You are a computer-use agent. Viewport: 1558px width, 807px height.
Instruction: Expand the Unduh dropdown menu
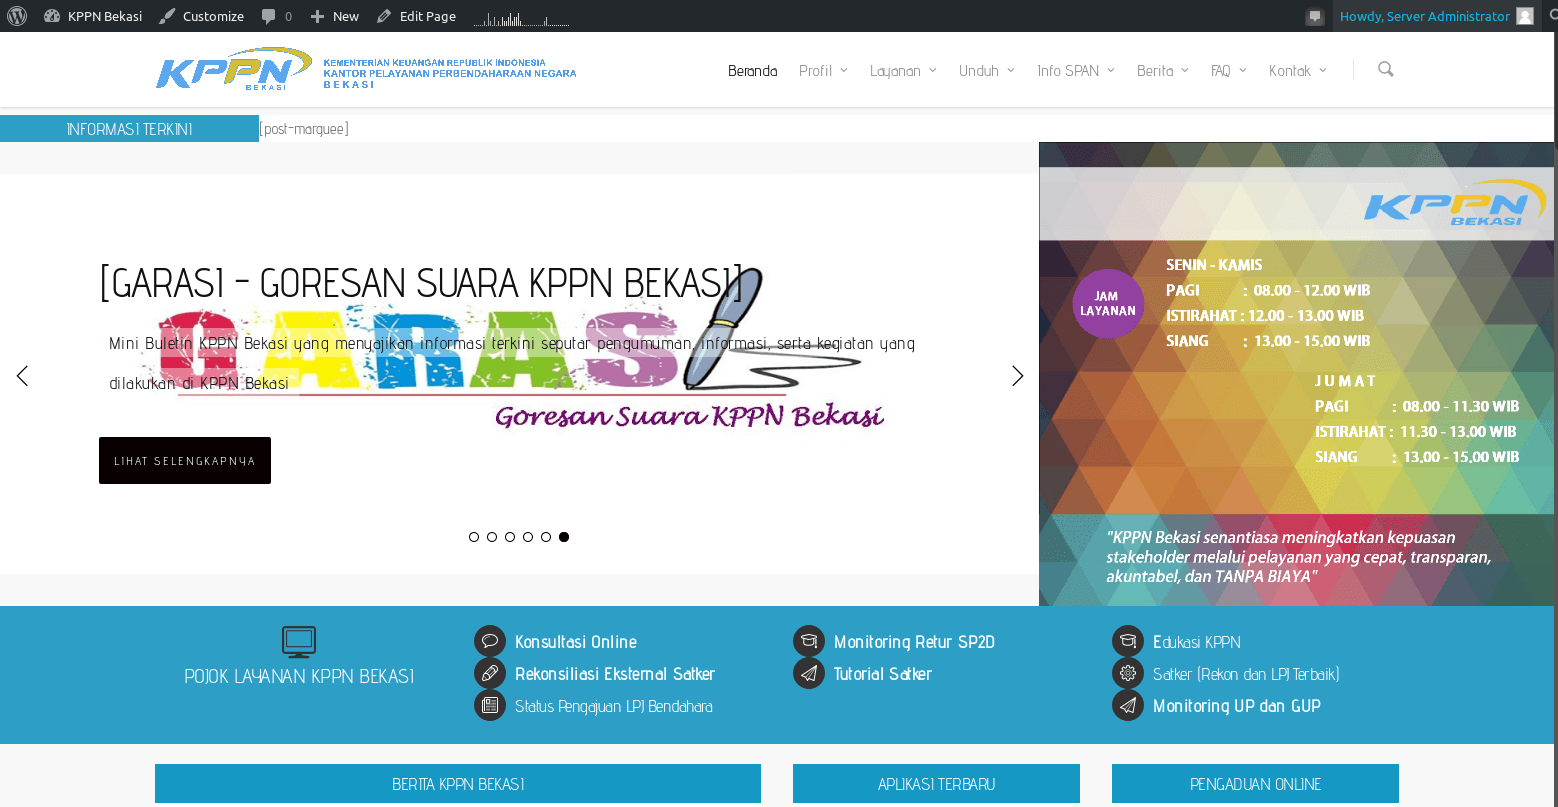987,71
